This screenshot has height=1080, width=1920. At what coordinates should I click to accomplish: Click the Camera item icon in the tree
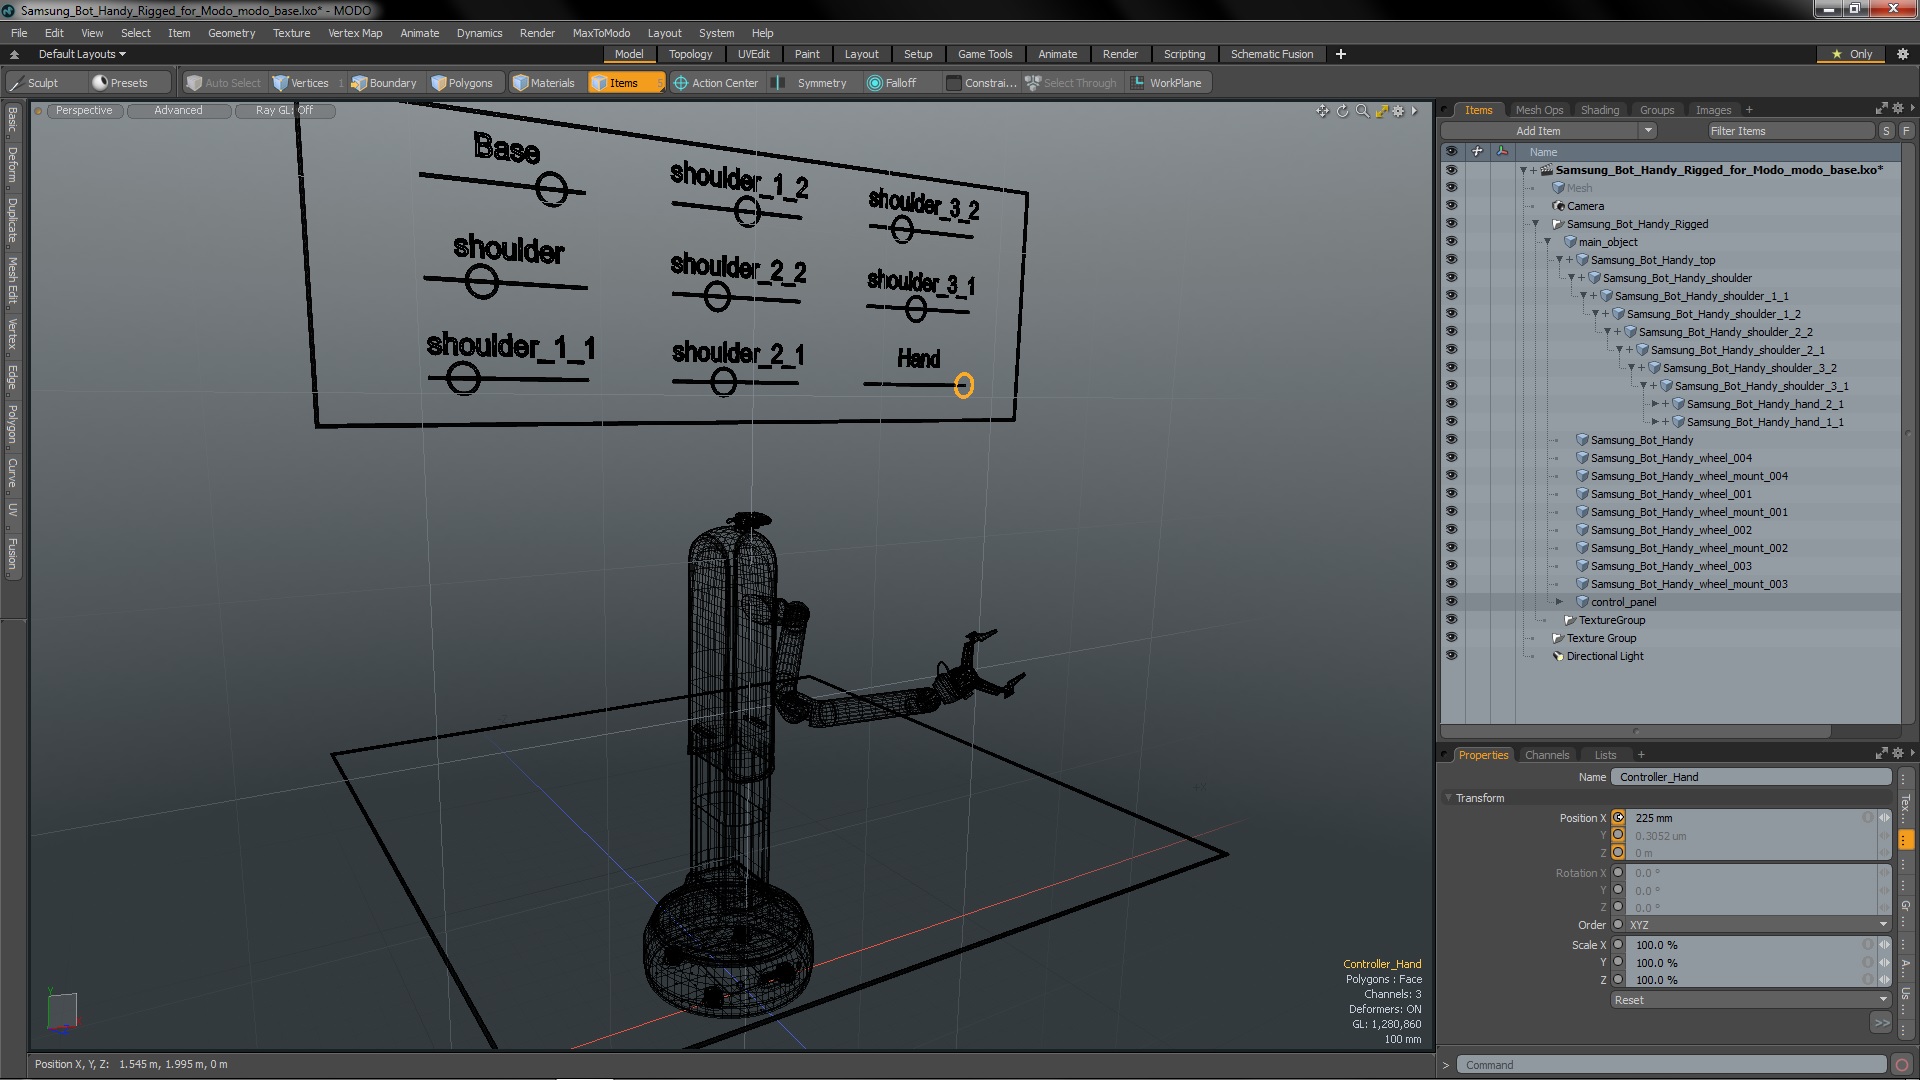pyautogui.click(x=1558, y=206)
